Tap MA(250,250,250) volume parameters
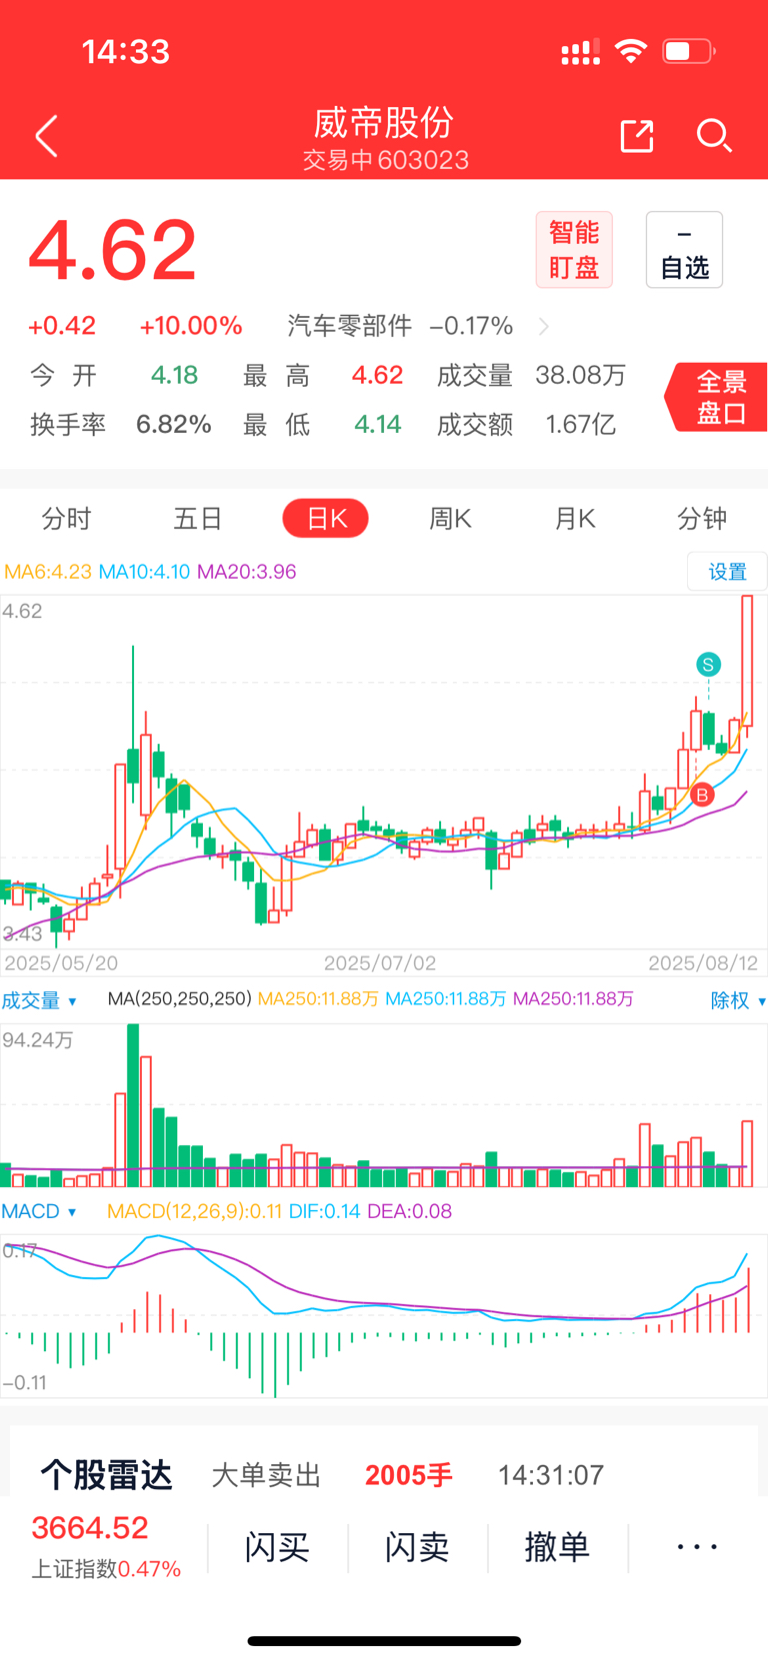768x1663 pixels. [x=179, y=999]
